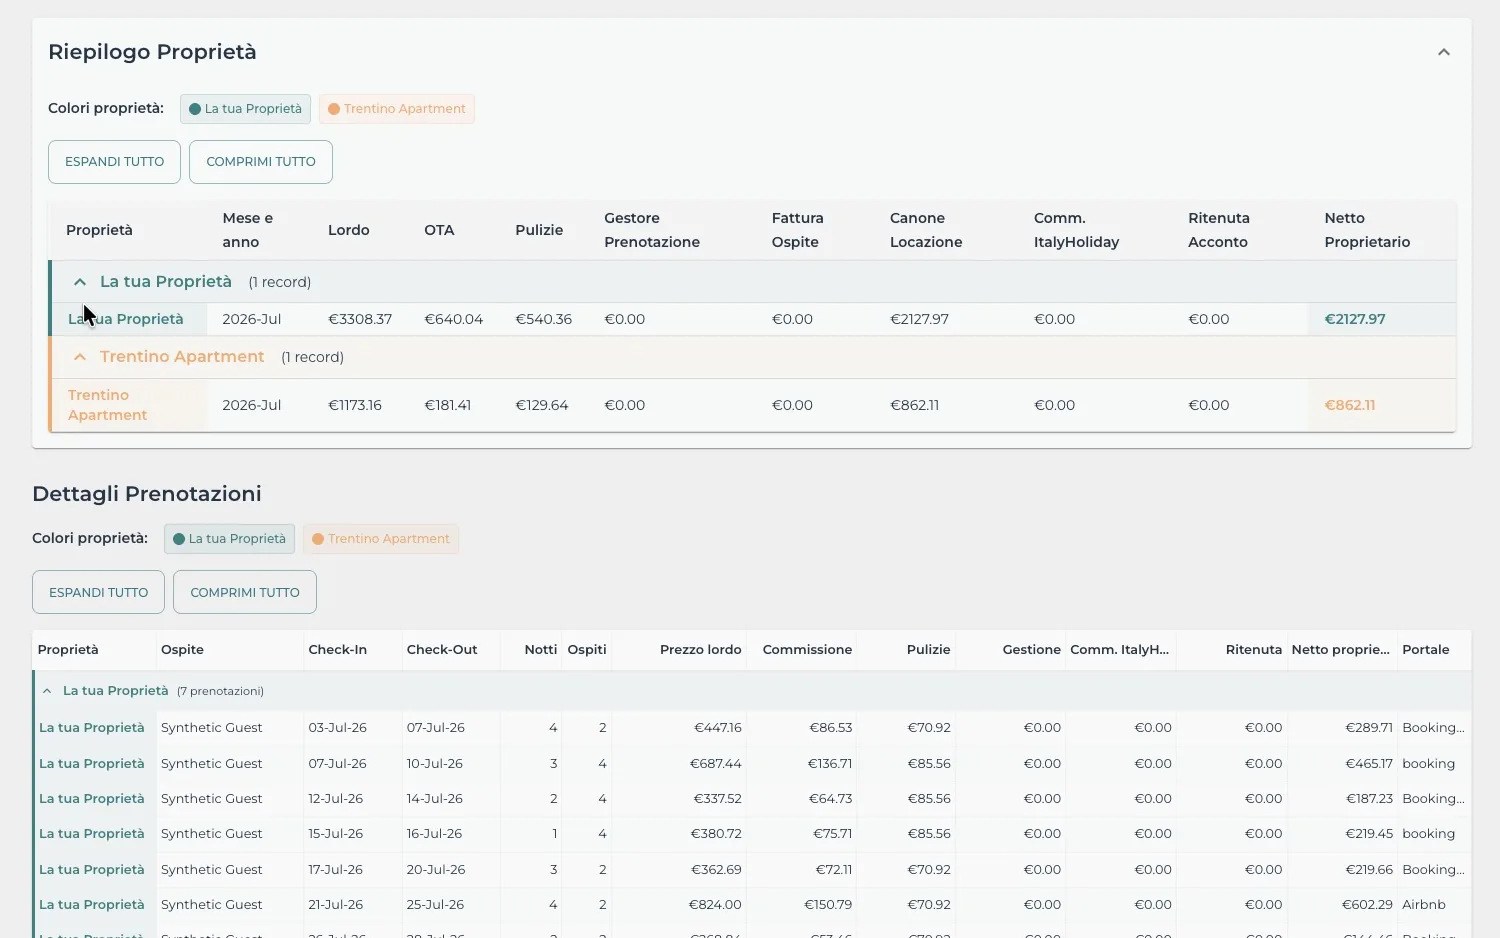This screenshot has height=938, width=1500.
Task: Click the upper Comprimi Tutto button
Action: coord(261,162)
